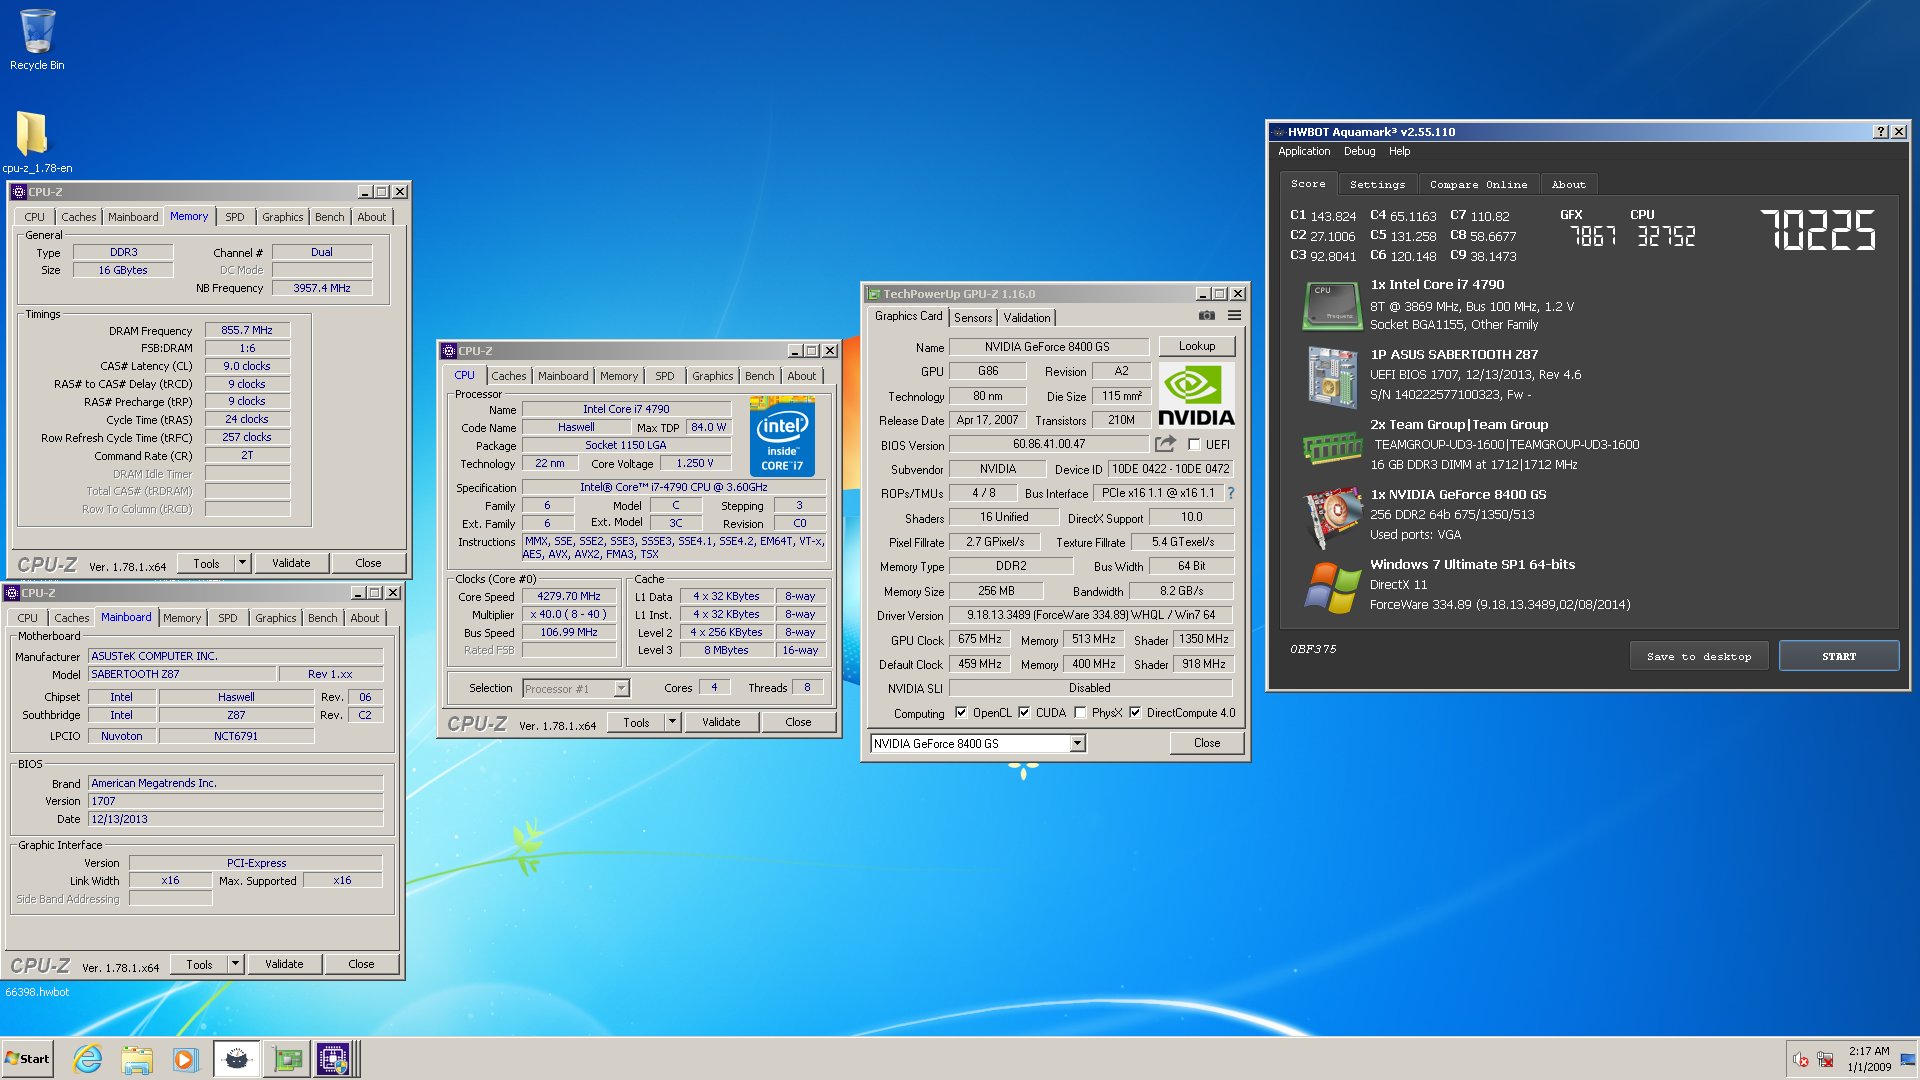Open Windows Explorer from the taskbar
Screen dimensions: 1920x1080
click(137, 1059)
